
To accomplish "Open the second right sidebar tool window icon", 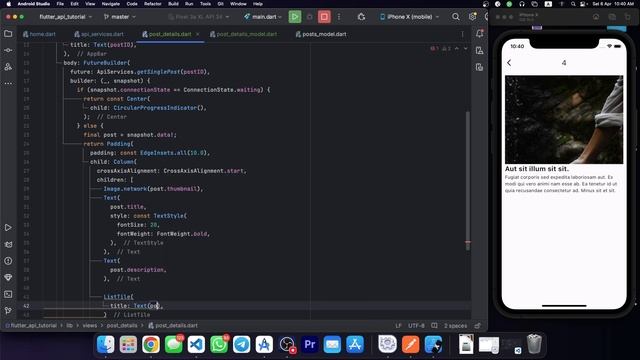I will tap(480, 50).
